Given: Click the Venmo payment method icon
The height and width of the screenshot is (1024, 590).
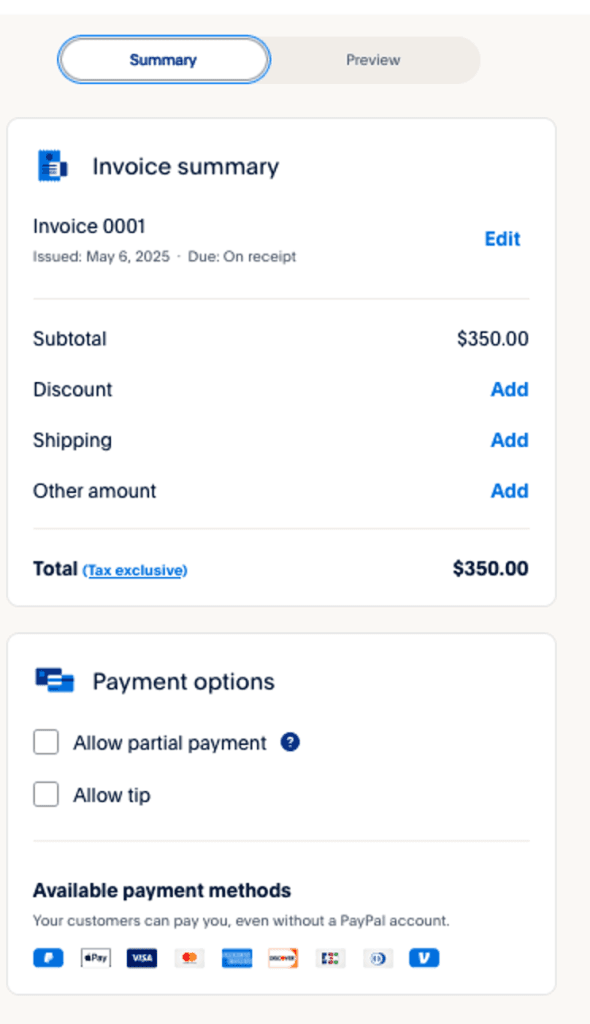Looking at the screenshot, I should click(x=424, y=957).
